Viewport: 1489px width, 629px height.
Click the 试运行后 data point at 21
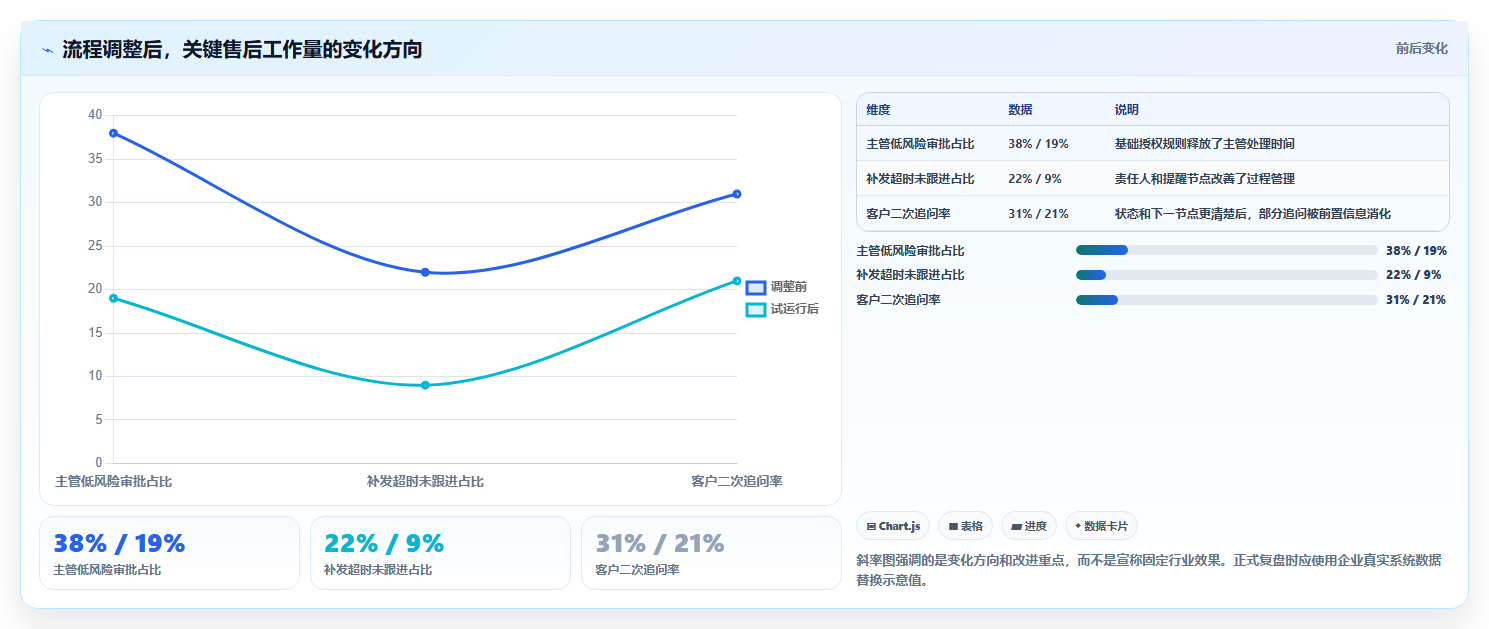click(x=737, y=281)
